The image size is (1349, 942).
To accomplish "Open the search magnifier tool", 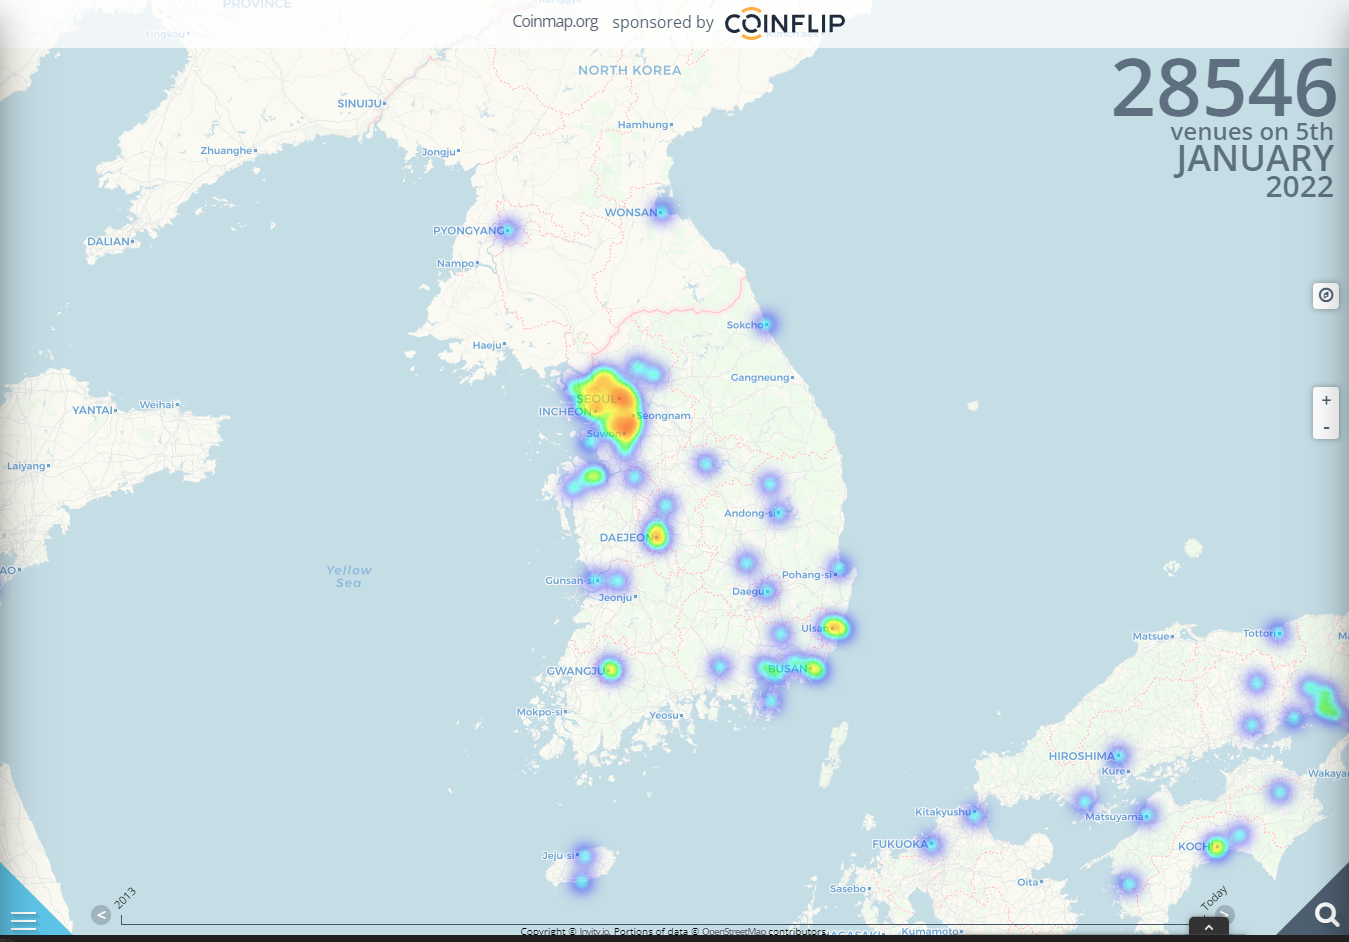I will 1326,914.
